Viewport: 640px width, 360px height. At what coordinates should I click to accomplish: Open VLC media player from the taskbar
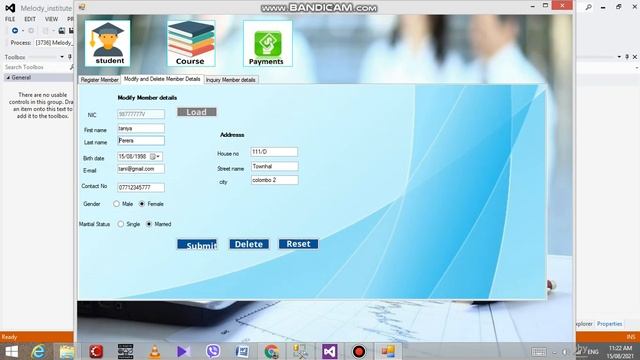point(155,351)
